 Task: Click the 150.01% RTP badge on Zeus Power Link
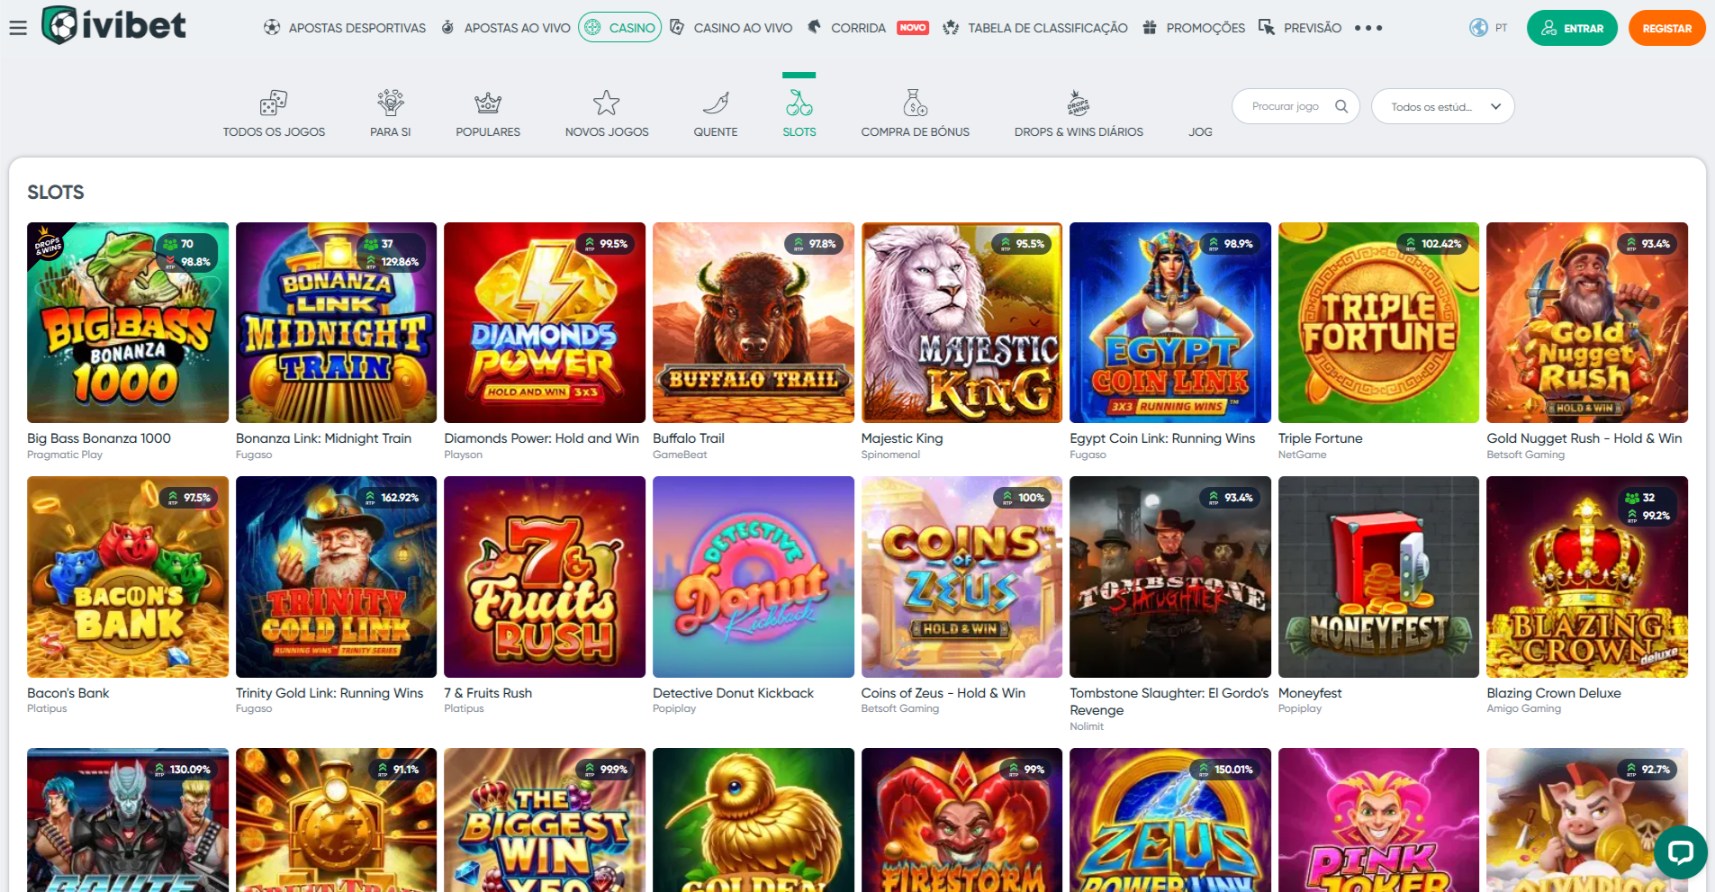[1225, 769]
